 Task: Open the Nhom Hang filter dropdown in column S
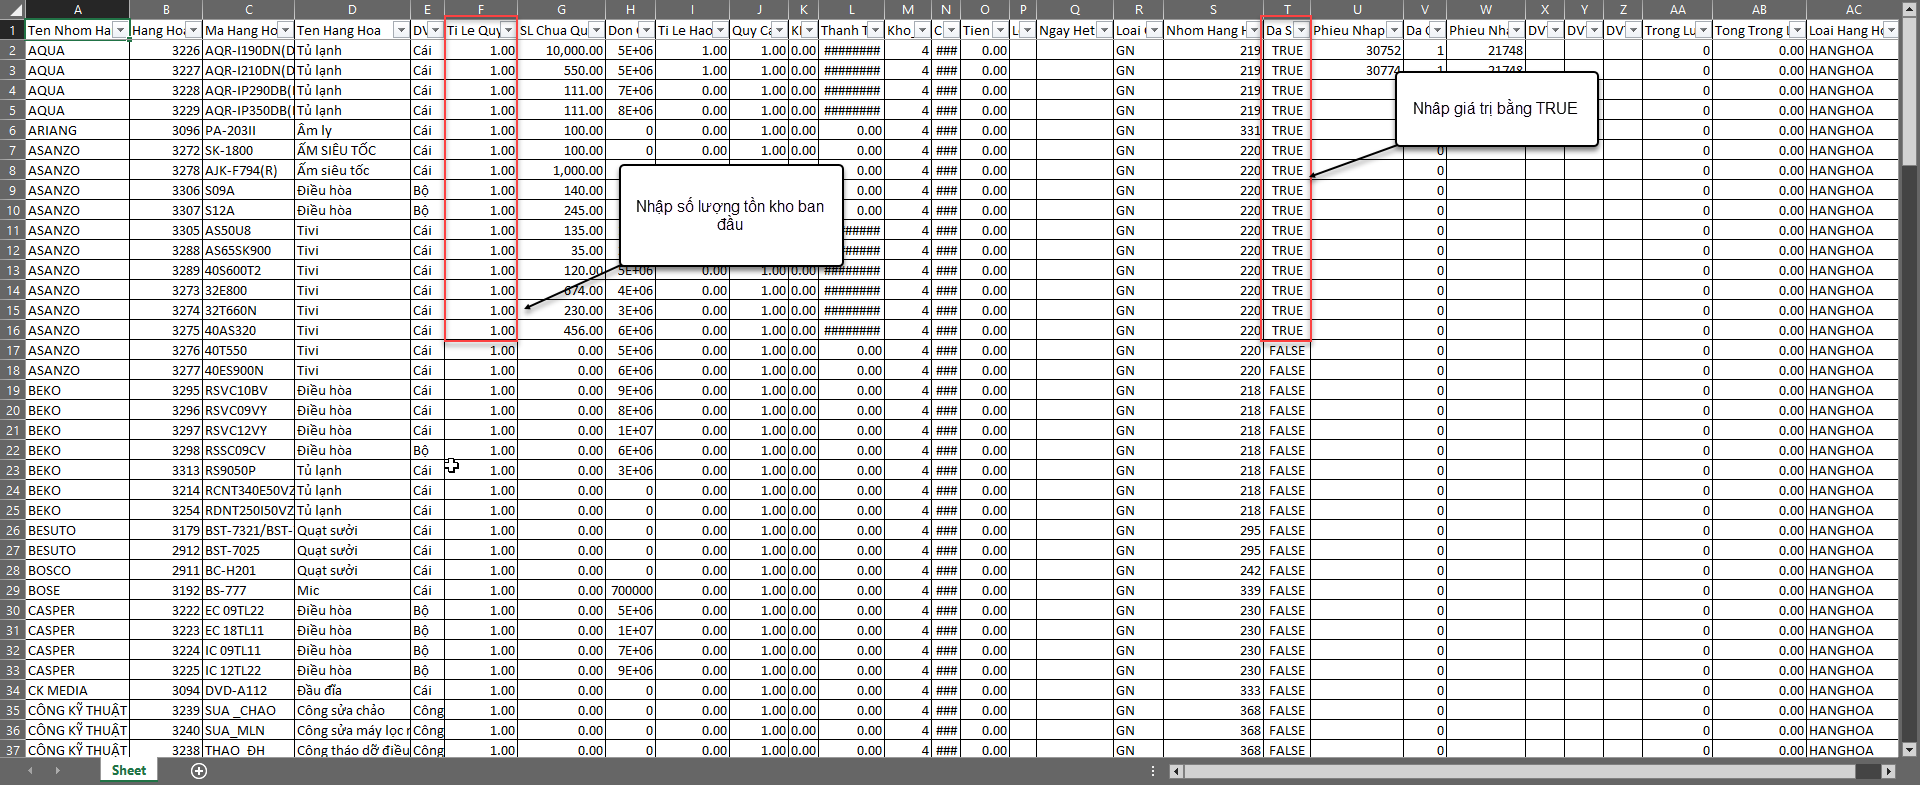pyautogui.click(x=1254, y=30)
